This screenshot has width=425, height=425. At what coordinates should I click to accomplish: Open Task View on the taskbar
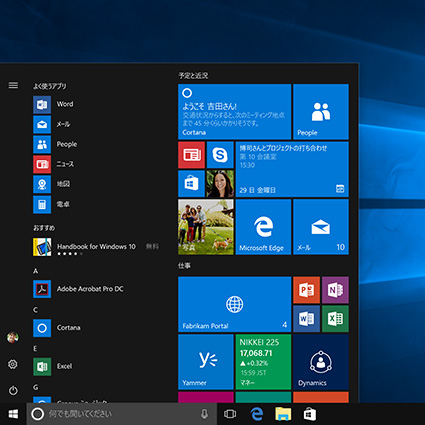click(x=230, y=414)
